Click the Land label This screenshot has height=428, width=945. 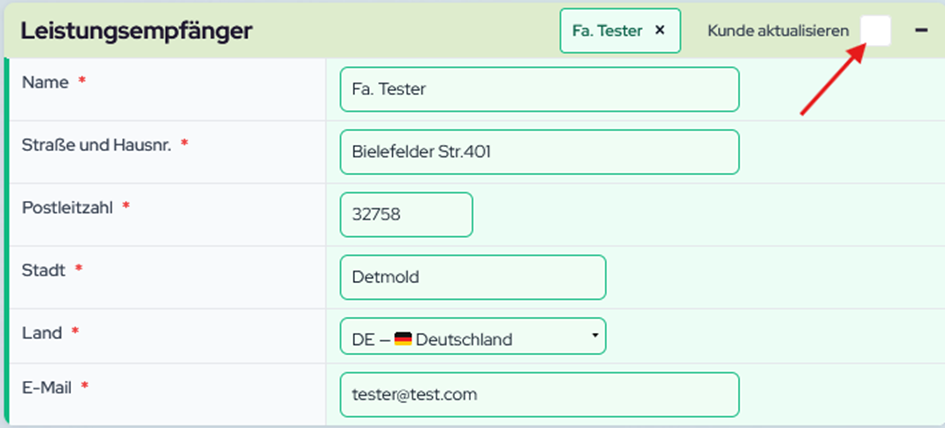pyautogui.click(x=42, y=333)
